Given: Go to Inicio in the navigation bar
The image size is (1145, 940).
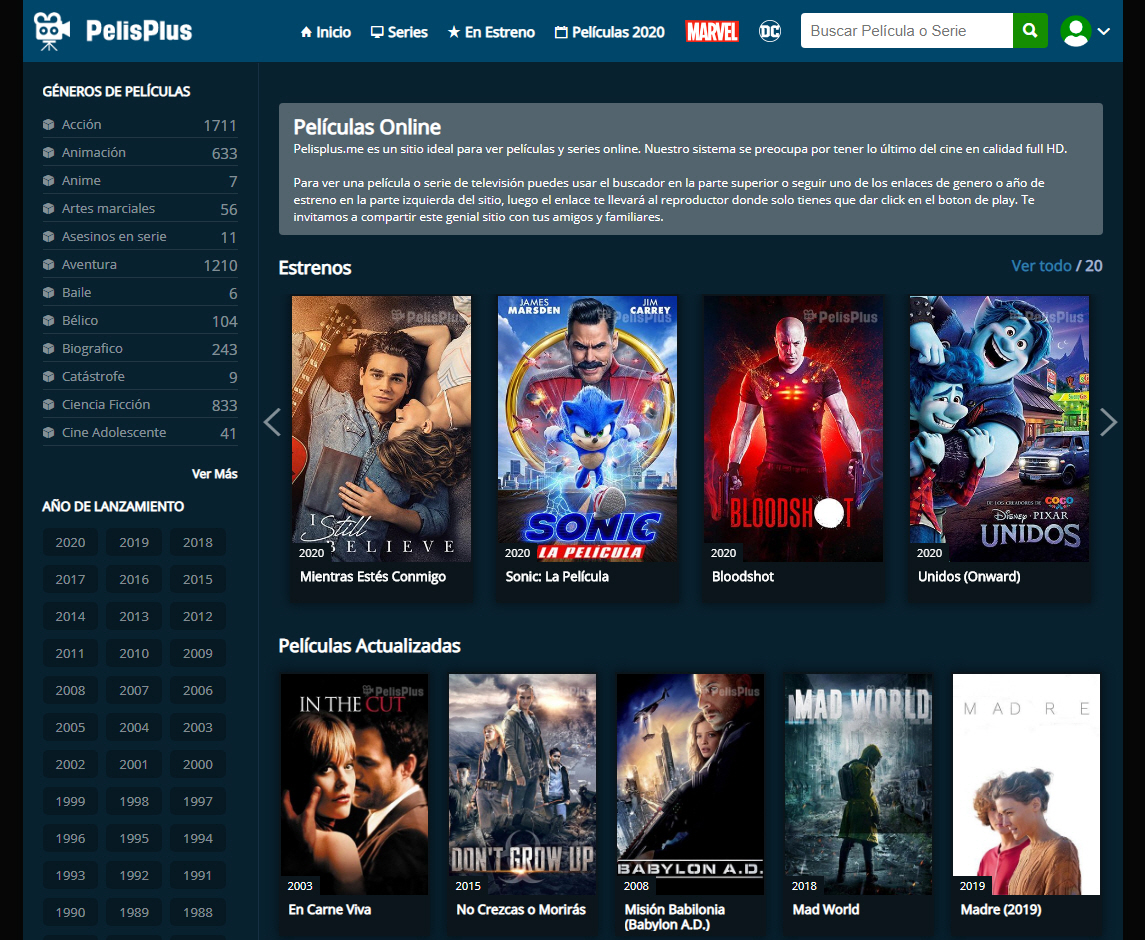Looking at the screenshot, I should pos(326,32).
